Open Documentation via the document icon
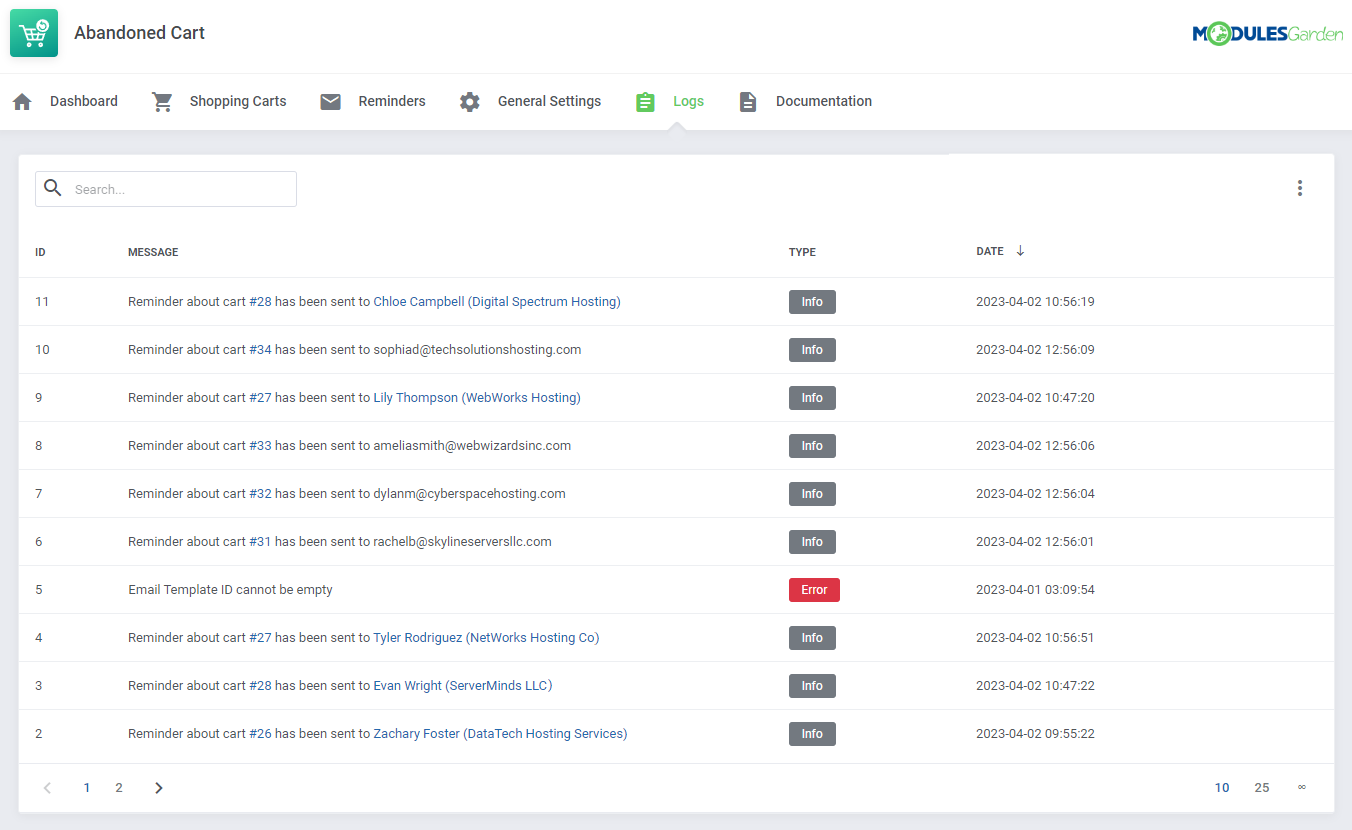Viewport: 1352px width, 830px height. pos(747,101)
